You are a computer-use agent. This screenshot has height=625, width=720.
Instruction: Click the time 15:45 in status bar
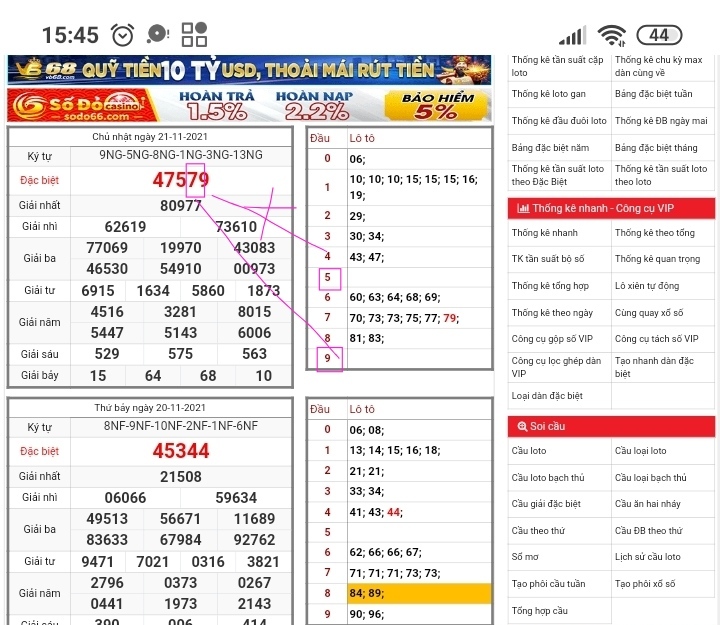coord(70,35)
